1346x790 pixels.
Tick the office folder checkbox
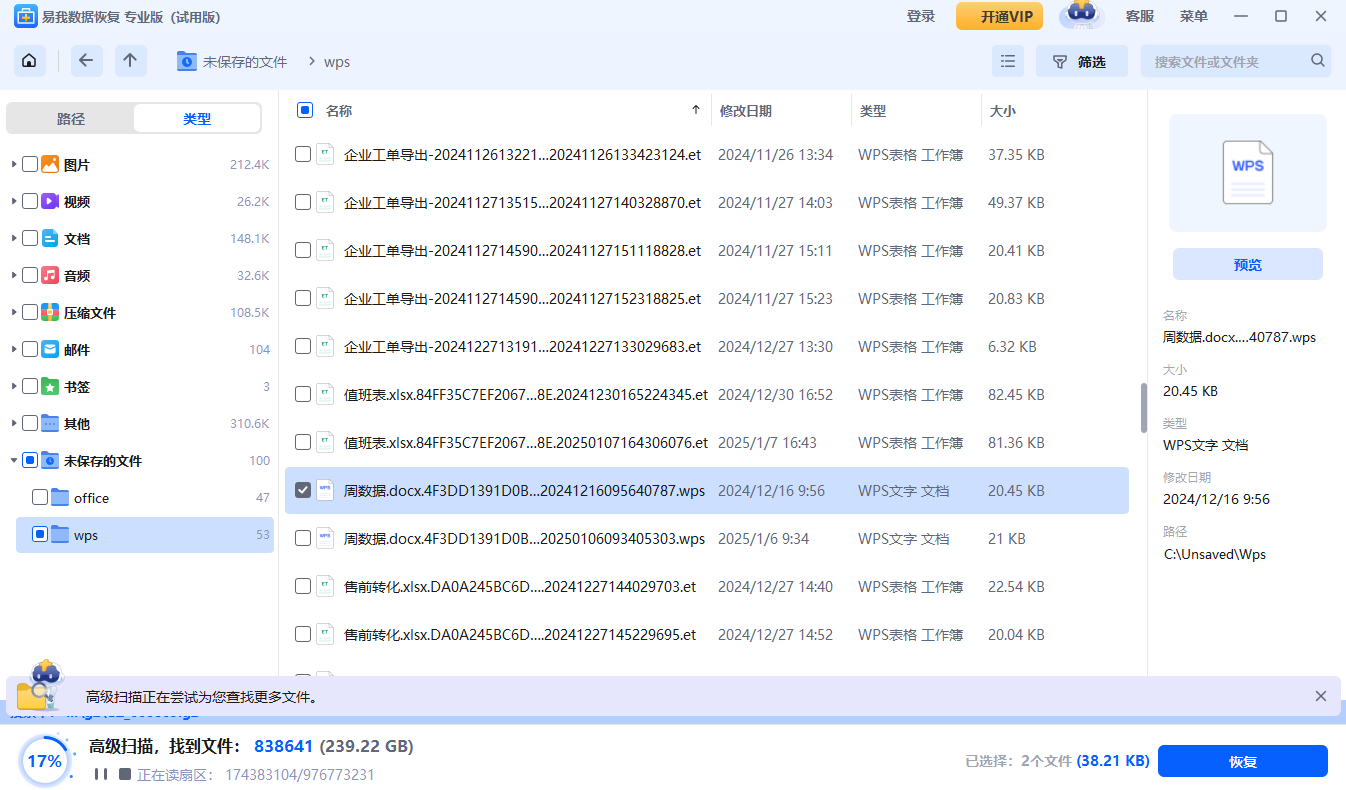(x=40, y=498)
